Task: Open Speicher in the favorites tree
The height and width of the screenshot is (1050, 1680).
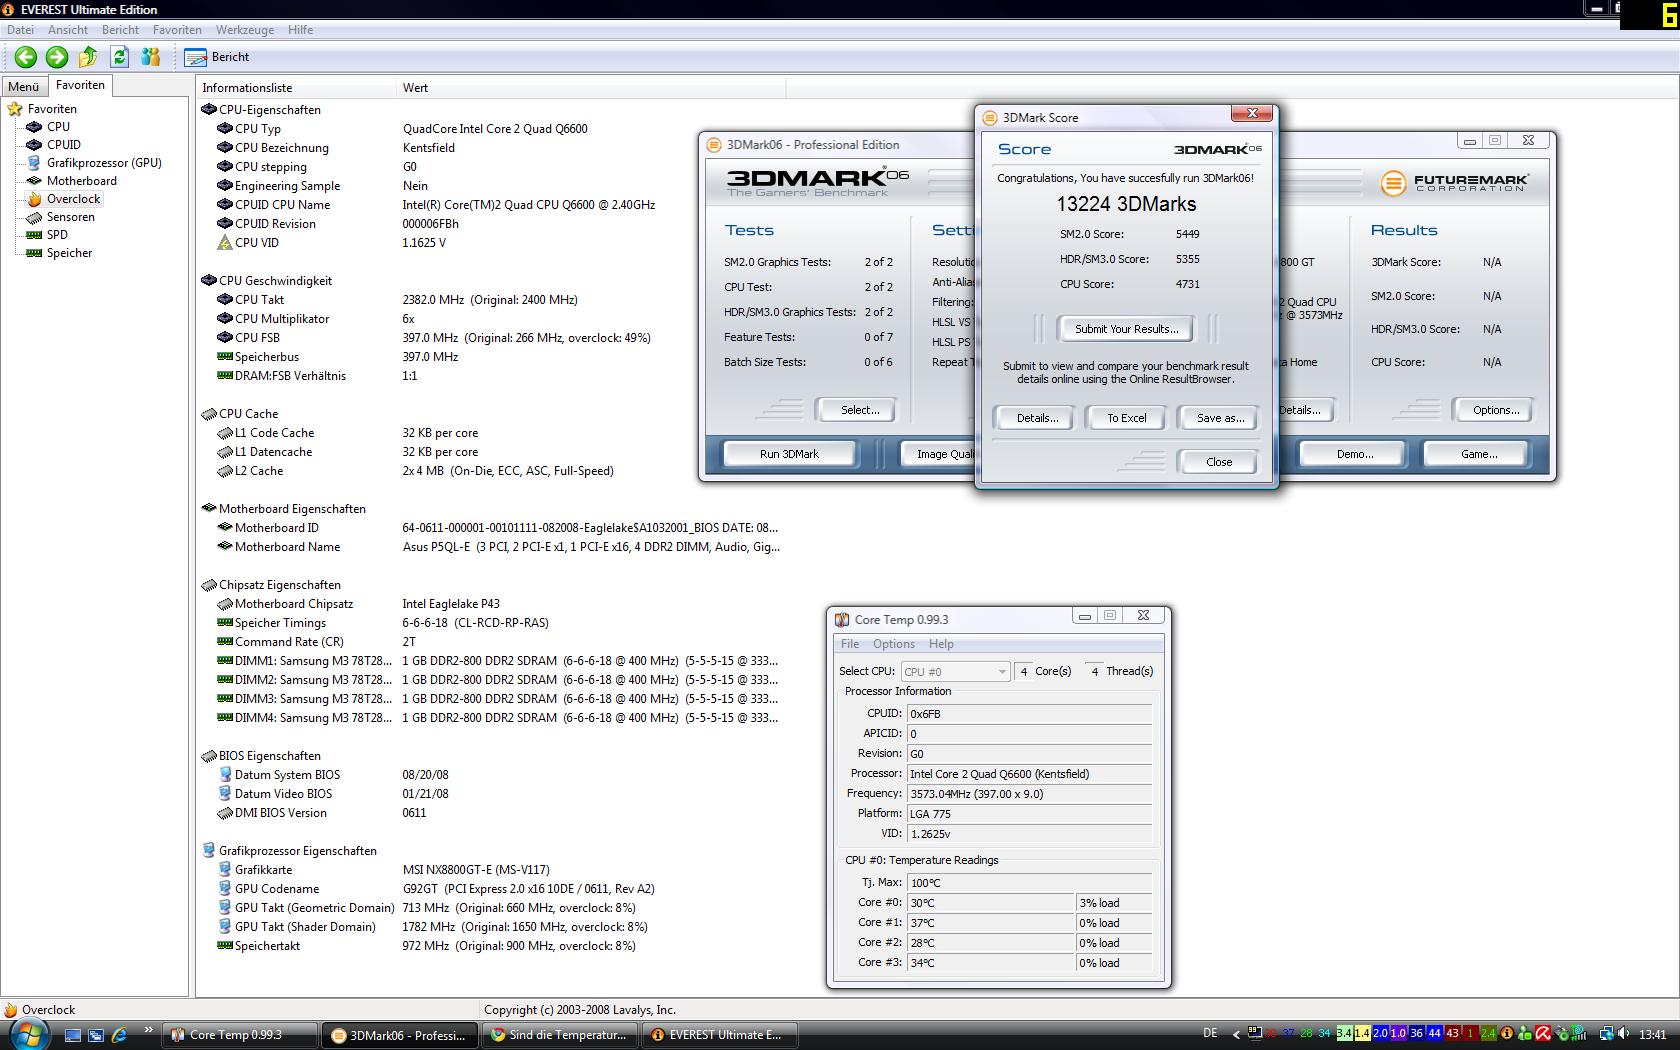Action: pos(69,253)
